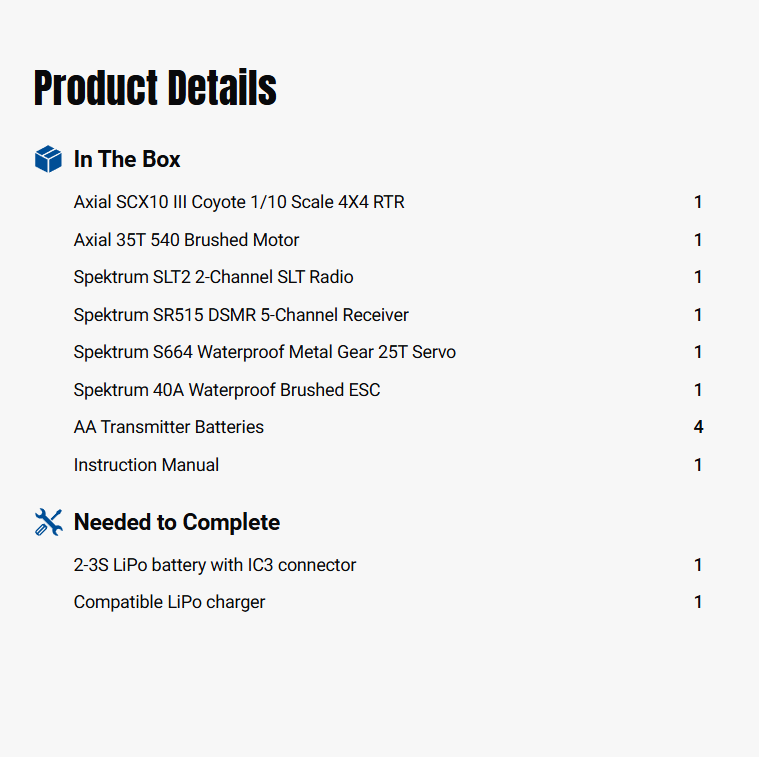The width and height of the screenshot is (759, 757).
Task: Select the In The Box section heading
Action: click(x=127, y=159)
